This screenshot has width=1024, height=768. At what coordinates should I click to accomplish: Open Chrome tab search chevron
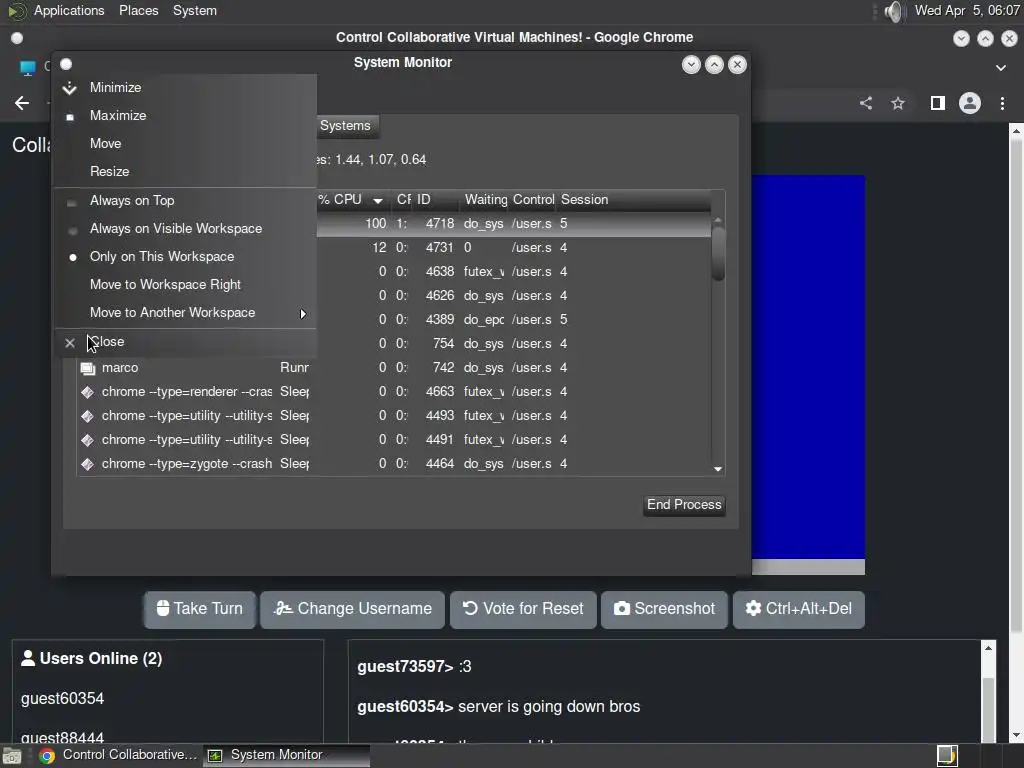[x=1000, y=67]
